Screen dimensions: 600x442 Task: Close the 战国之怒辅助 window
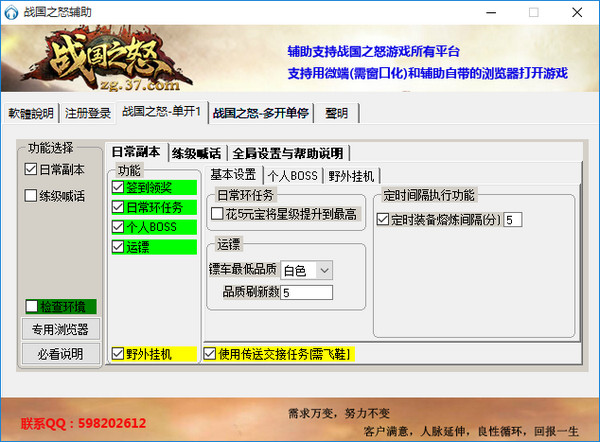point(577,12)
